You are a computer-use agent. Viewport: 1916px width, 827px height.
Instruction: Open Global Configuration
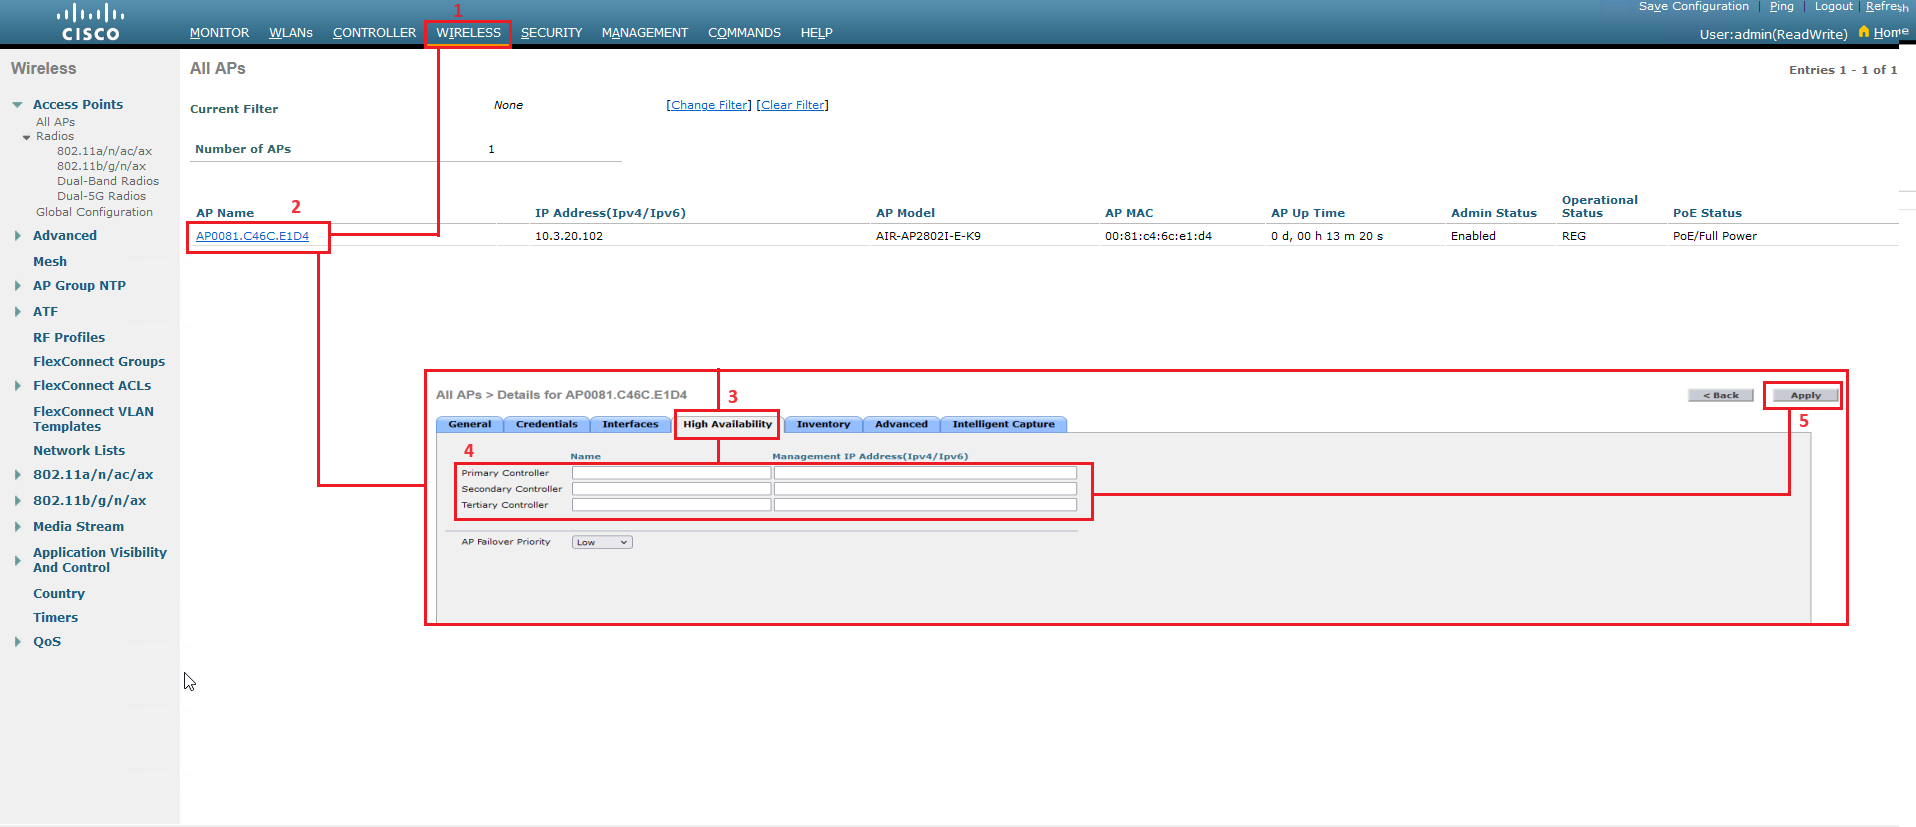[94, 212]
